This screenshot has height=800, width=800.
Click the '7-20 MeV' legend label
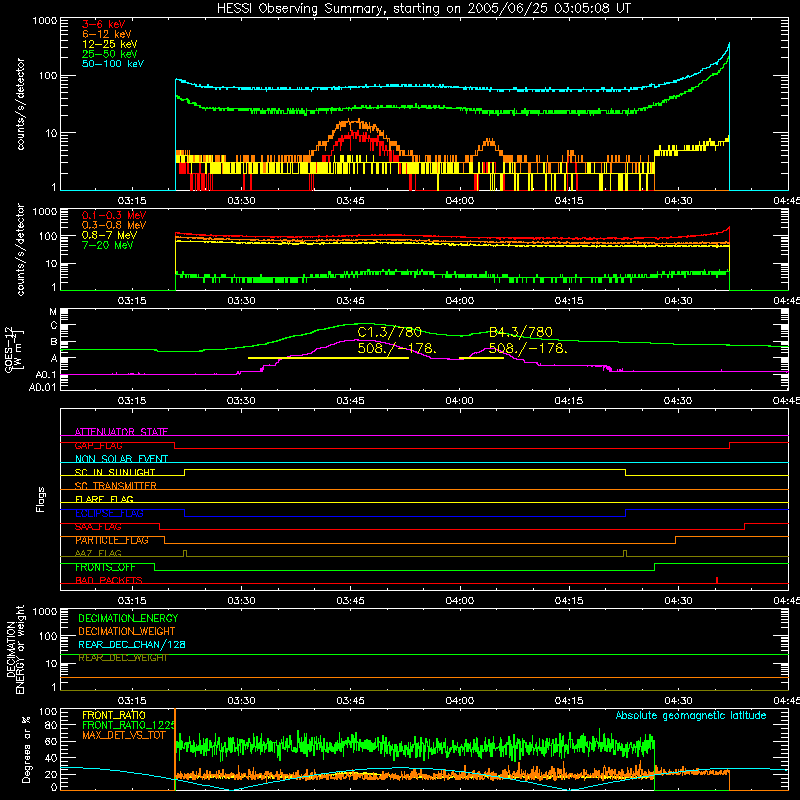pos(108,245)
